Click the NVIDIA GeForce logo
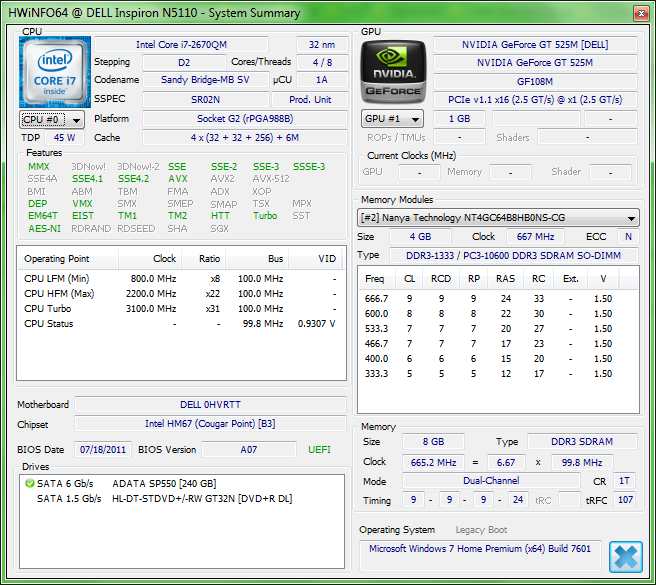Screen dimensions: 656x585 pyautogui.click(x=394, y=72)
